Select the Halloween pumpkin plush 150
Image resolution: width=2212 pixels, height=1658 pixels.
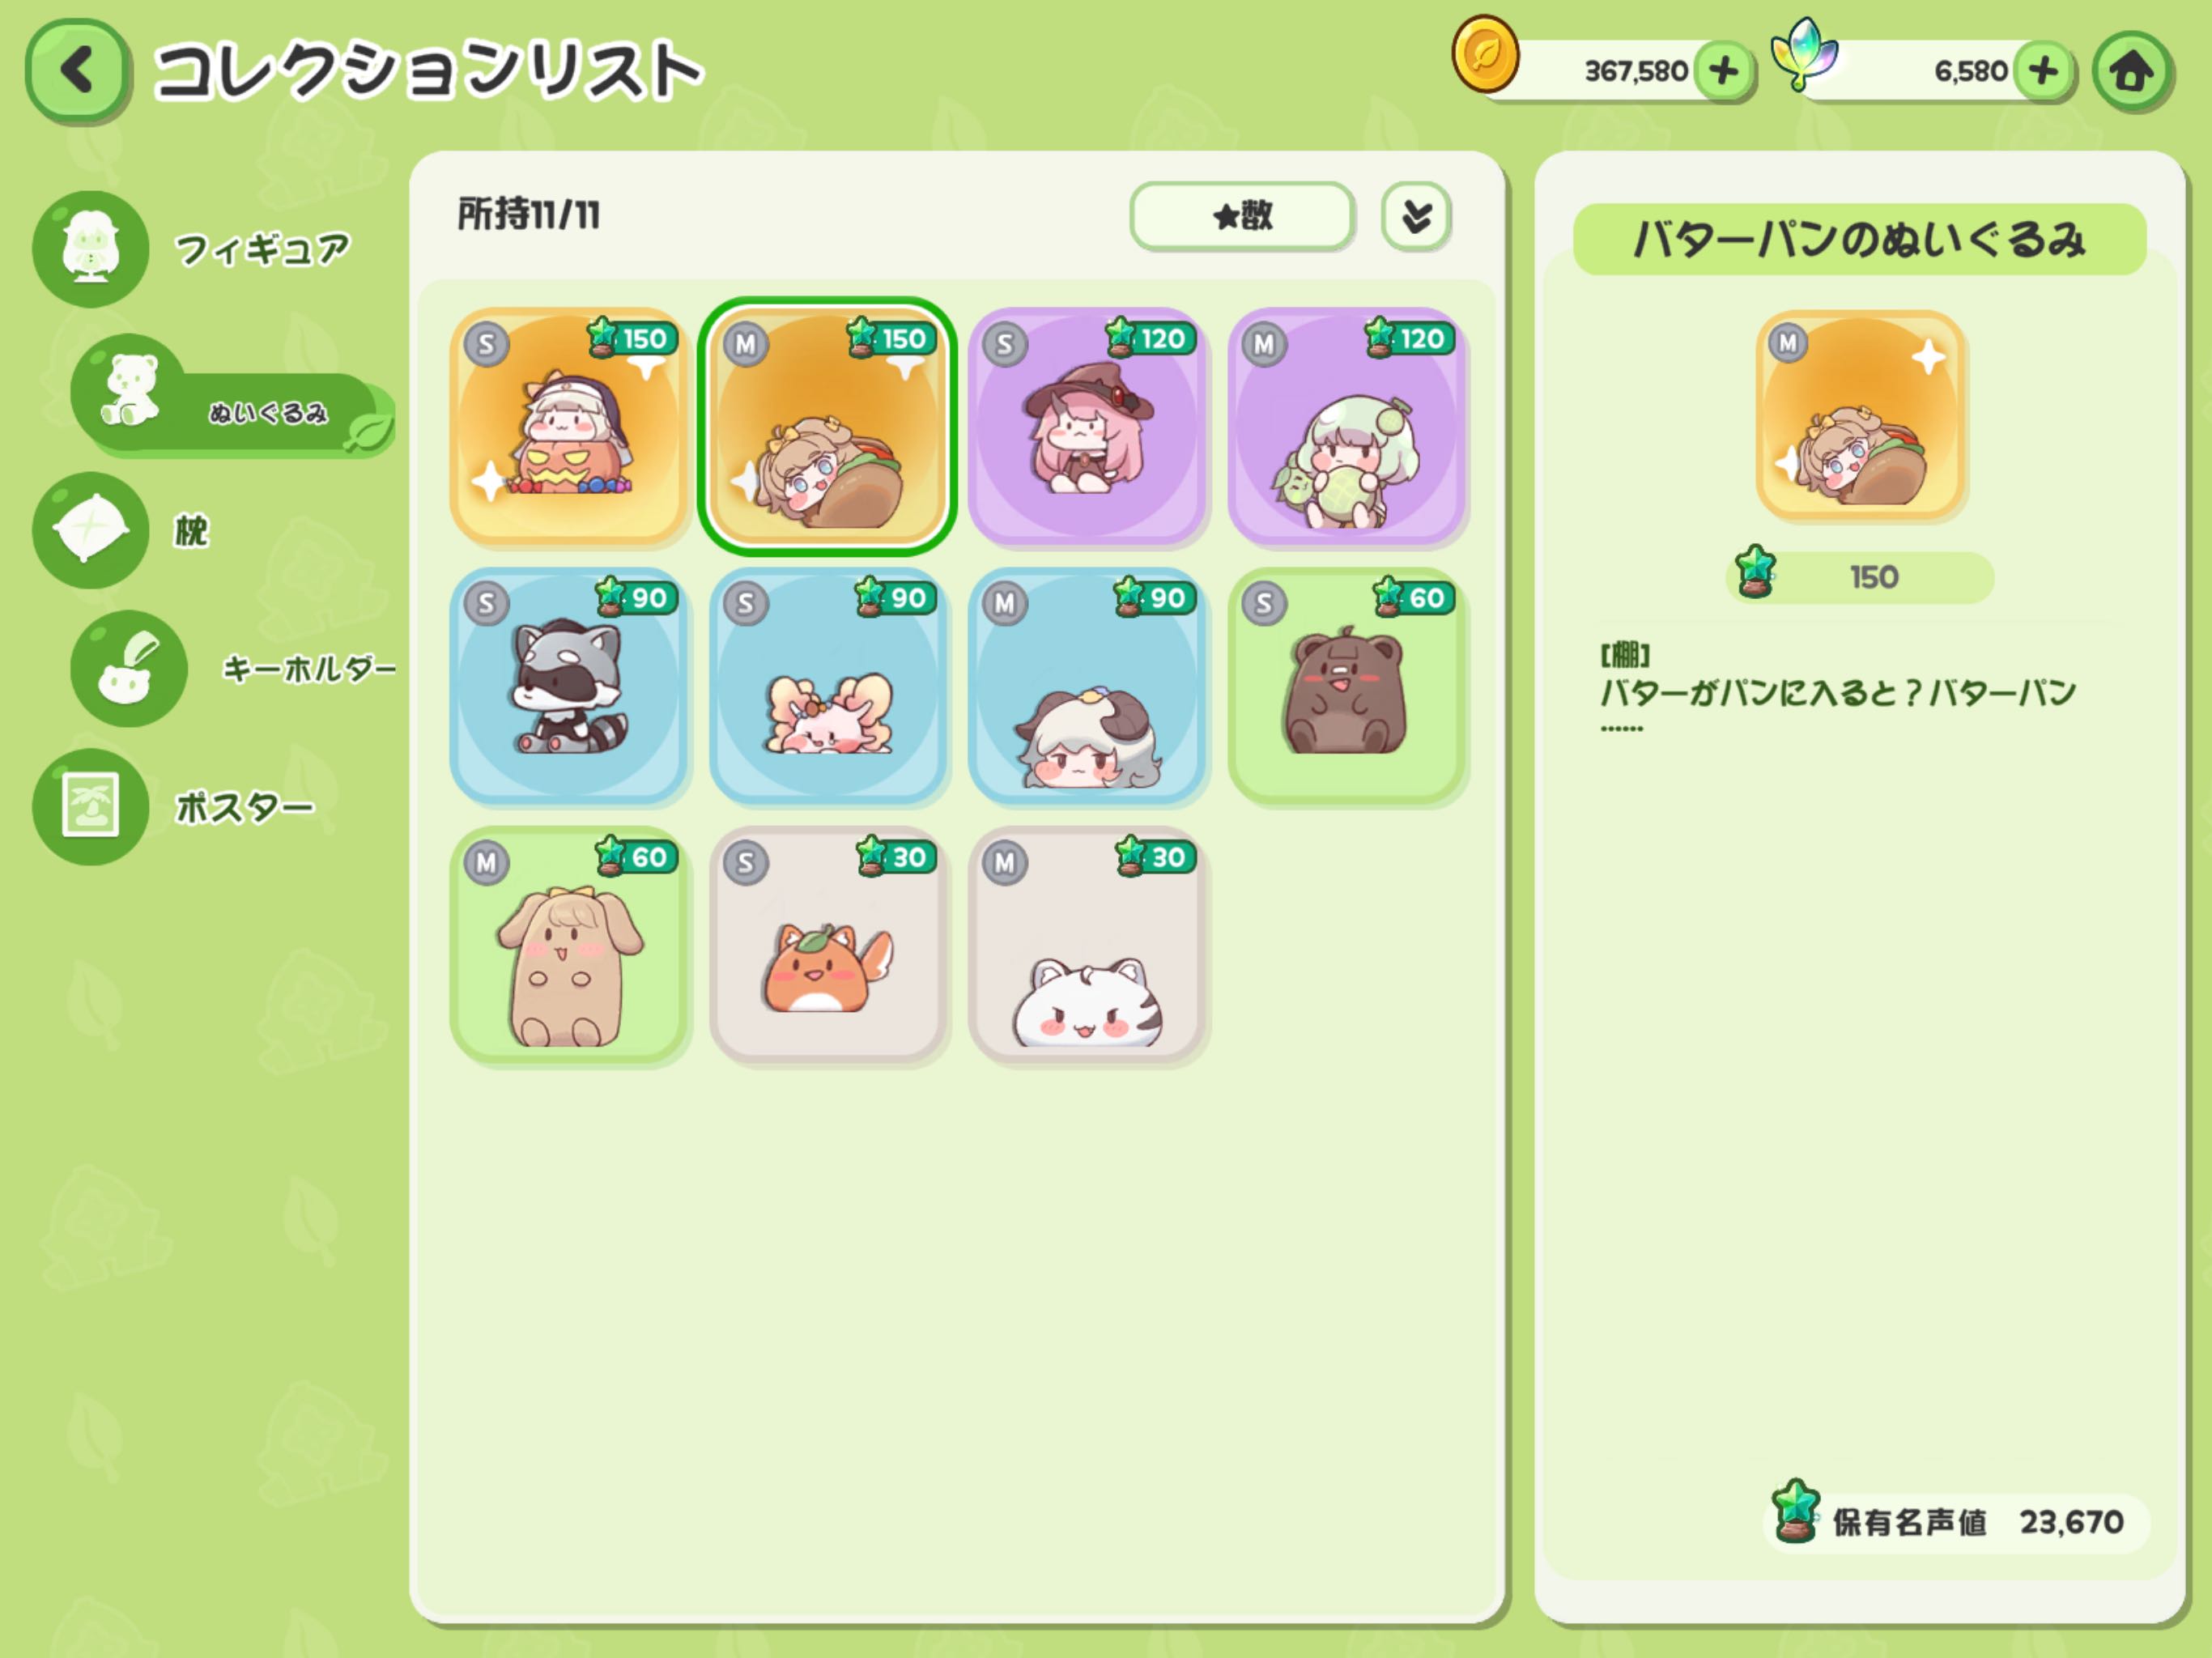point(568,425)
